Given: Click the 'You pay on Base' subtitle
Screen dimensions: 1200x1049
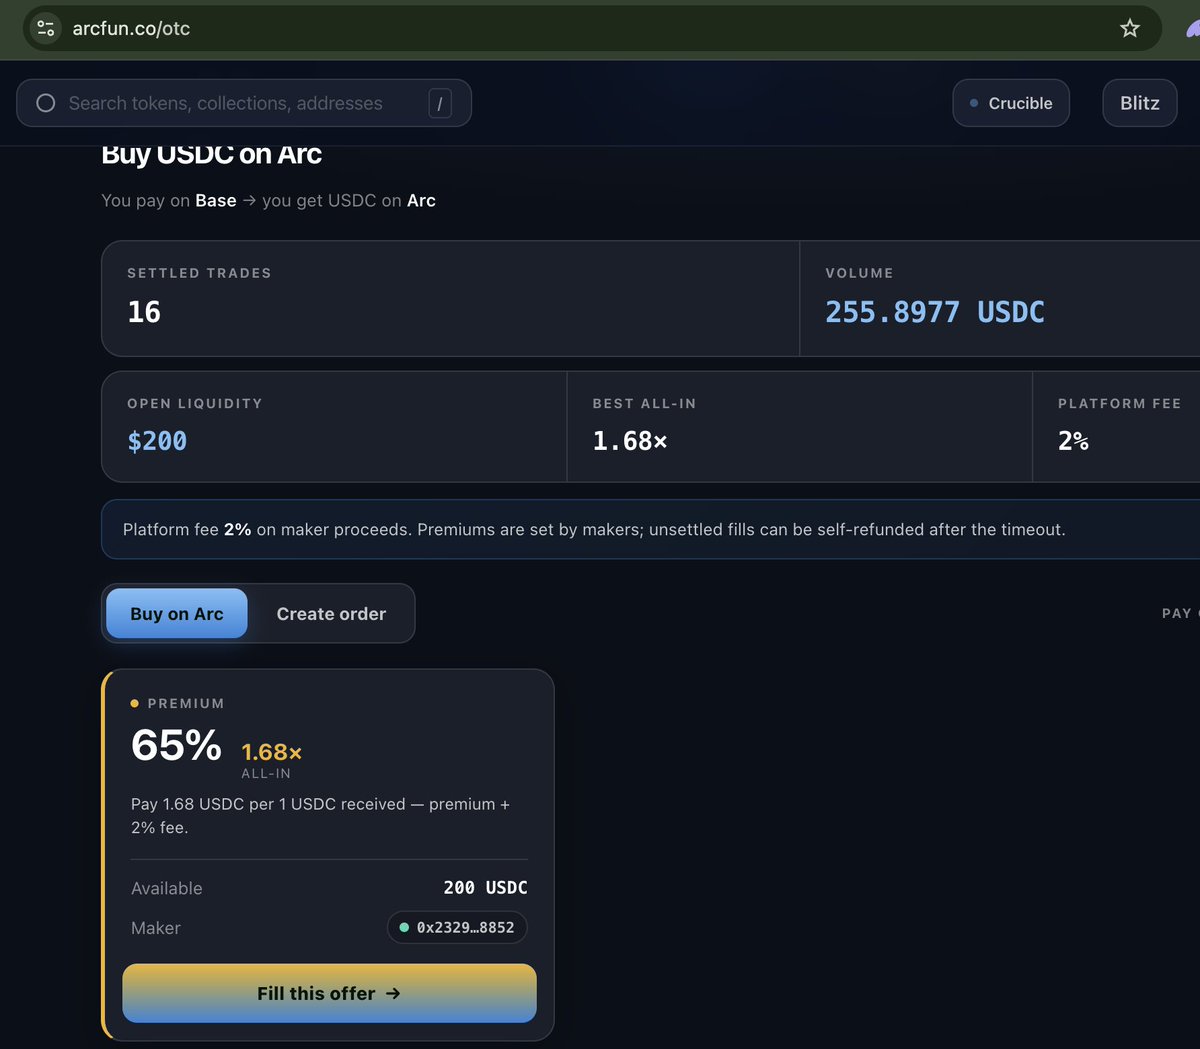Looking at the screenshot, I should (x=268, y=200).
